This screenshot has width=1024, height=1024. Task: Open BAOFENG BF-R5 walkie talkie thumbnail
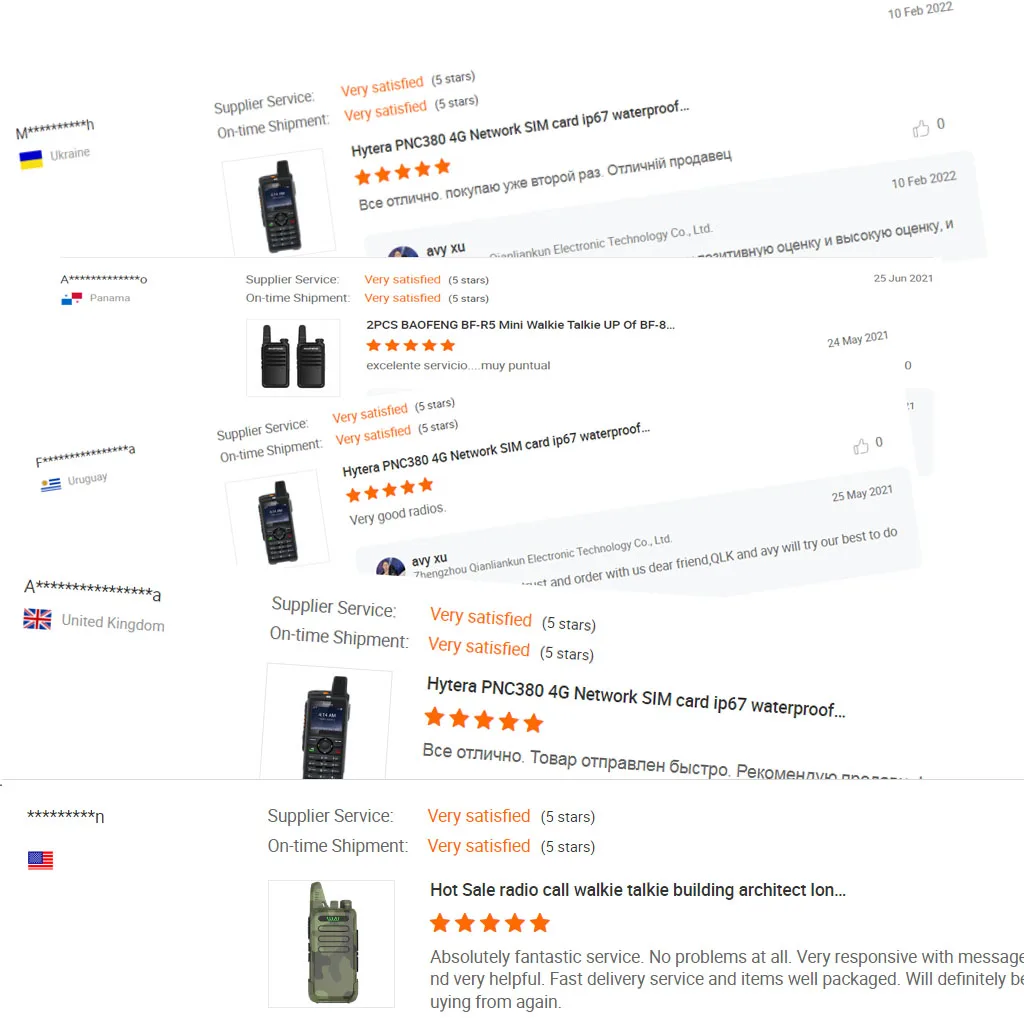tap(293, 357)
